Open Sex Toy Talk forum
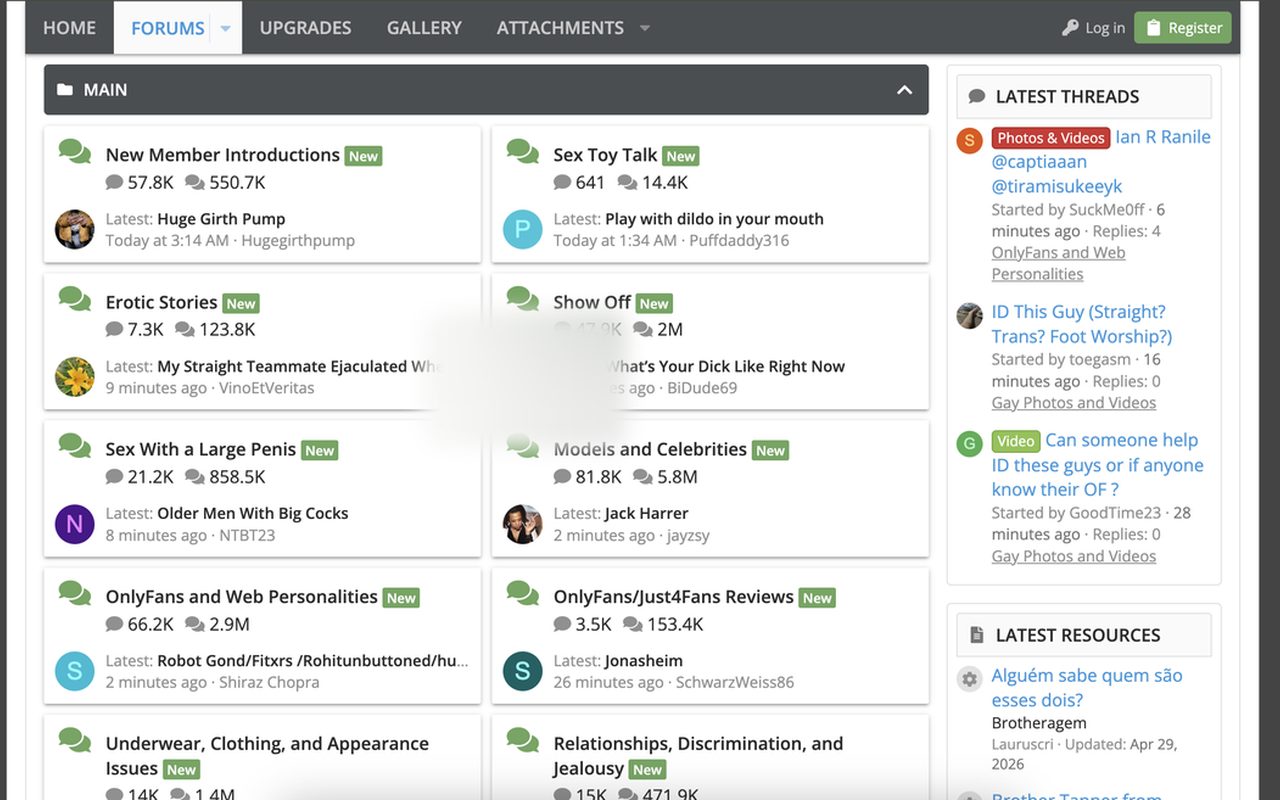 [605, 155]
